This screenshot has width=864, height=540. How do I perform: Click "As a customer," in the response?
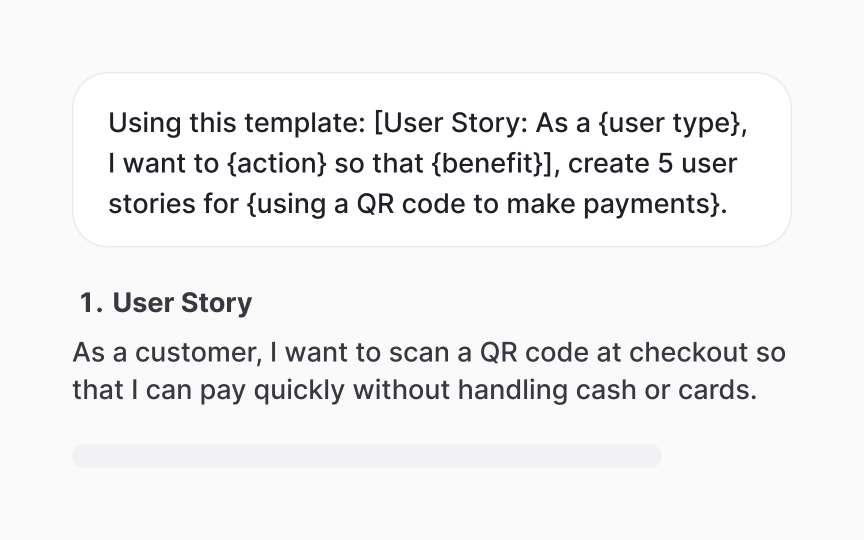pos(168,353)
